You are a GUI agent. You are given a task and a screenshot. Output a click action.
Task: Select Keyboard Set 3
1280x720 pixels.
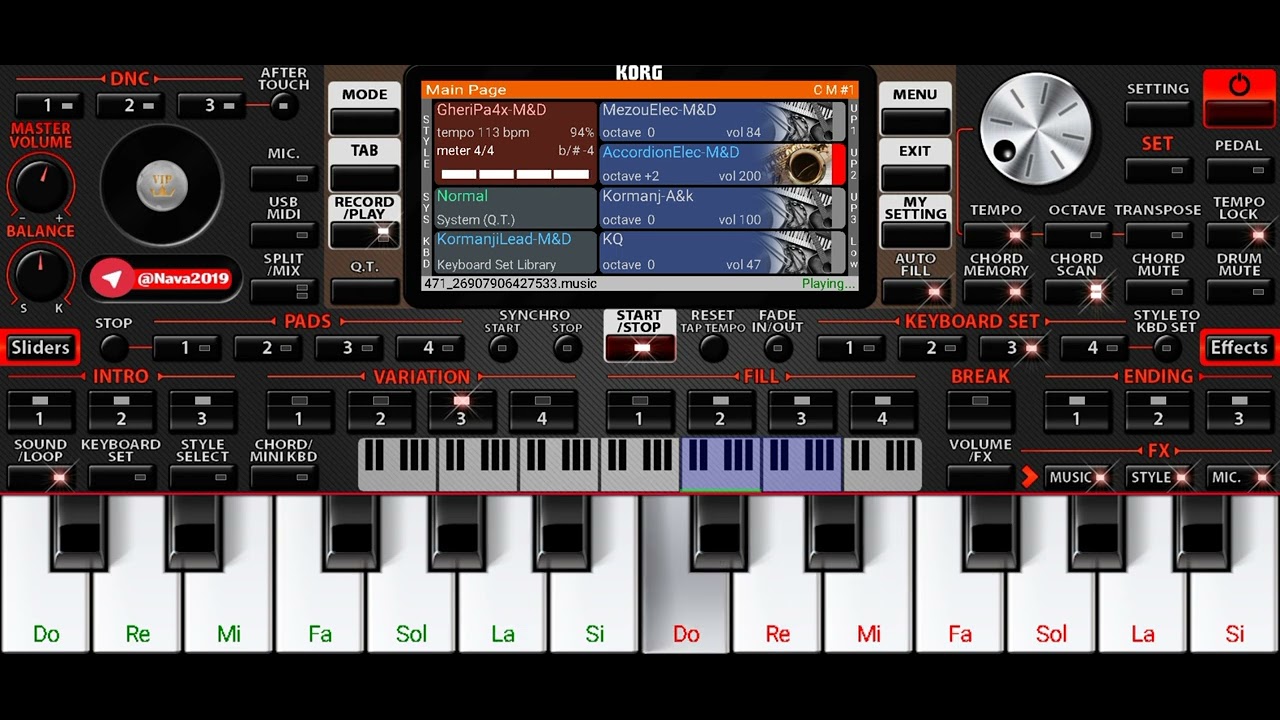point(1013,348)
